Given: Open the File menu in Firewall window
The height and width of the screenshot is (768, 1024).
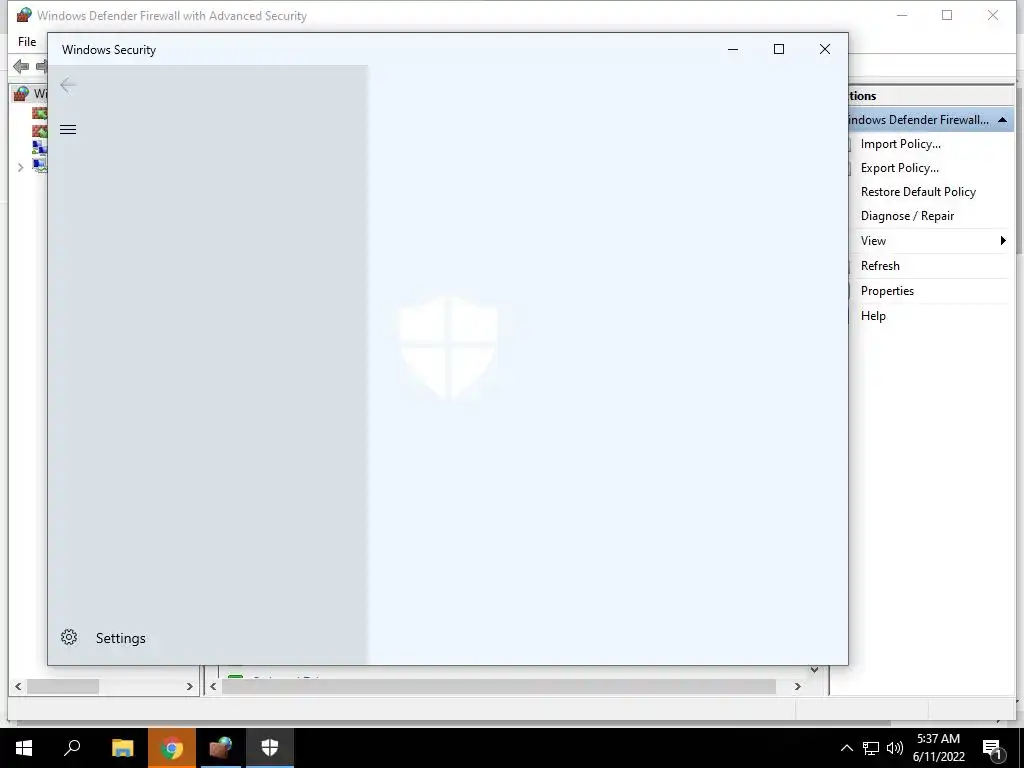Looking at the screenshot, I should coord(27,41).
